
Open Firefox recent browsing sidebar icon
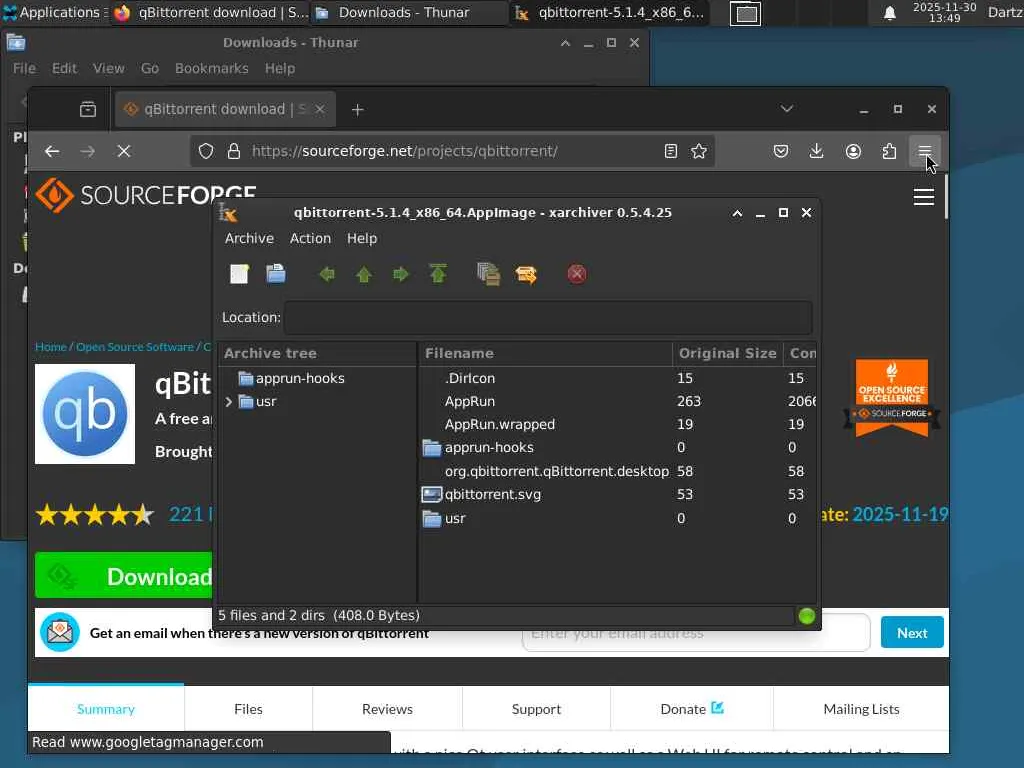(x=88, y=109)
